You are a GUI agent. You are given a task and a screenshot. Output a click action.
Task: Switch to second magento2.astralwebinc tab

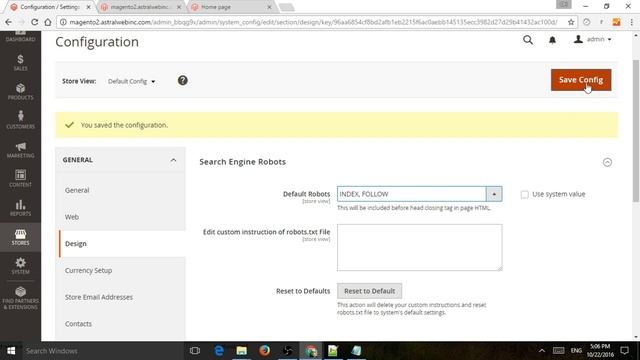[140, 7]
